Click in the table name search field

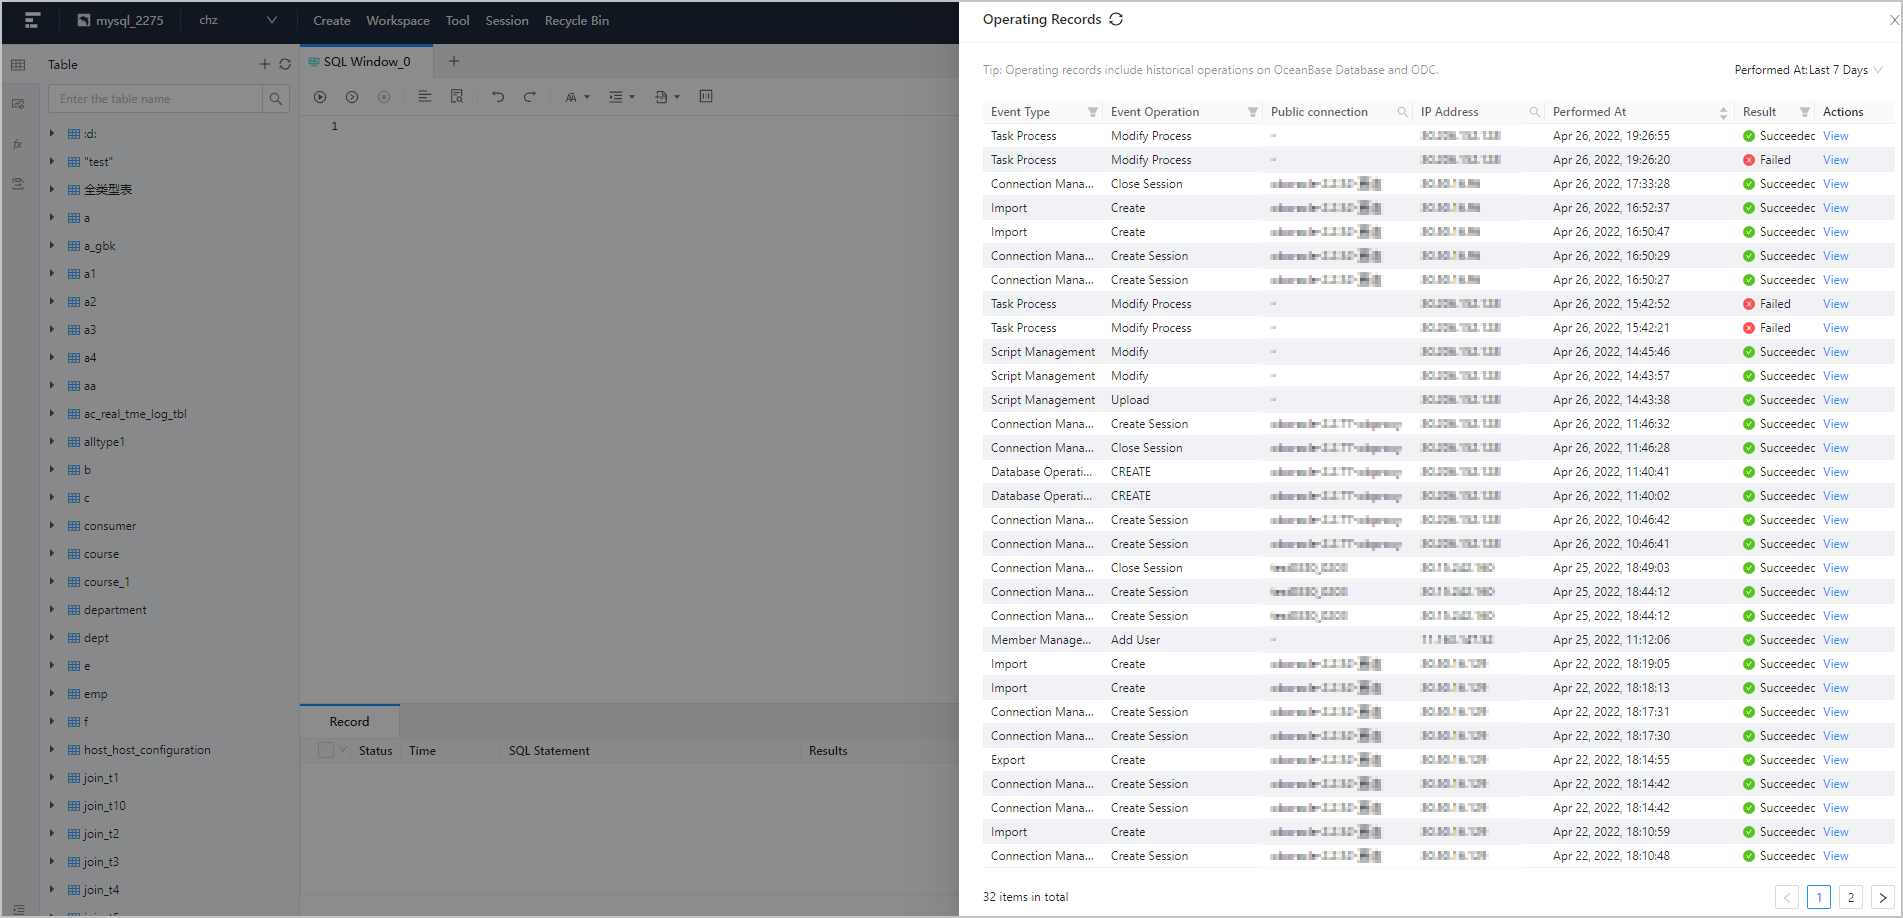coord(155,98)
